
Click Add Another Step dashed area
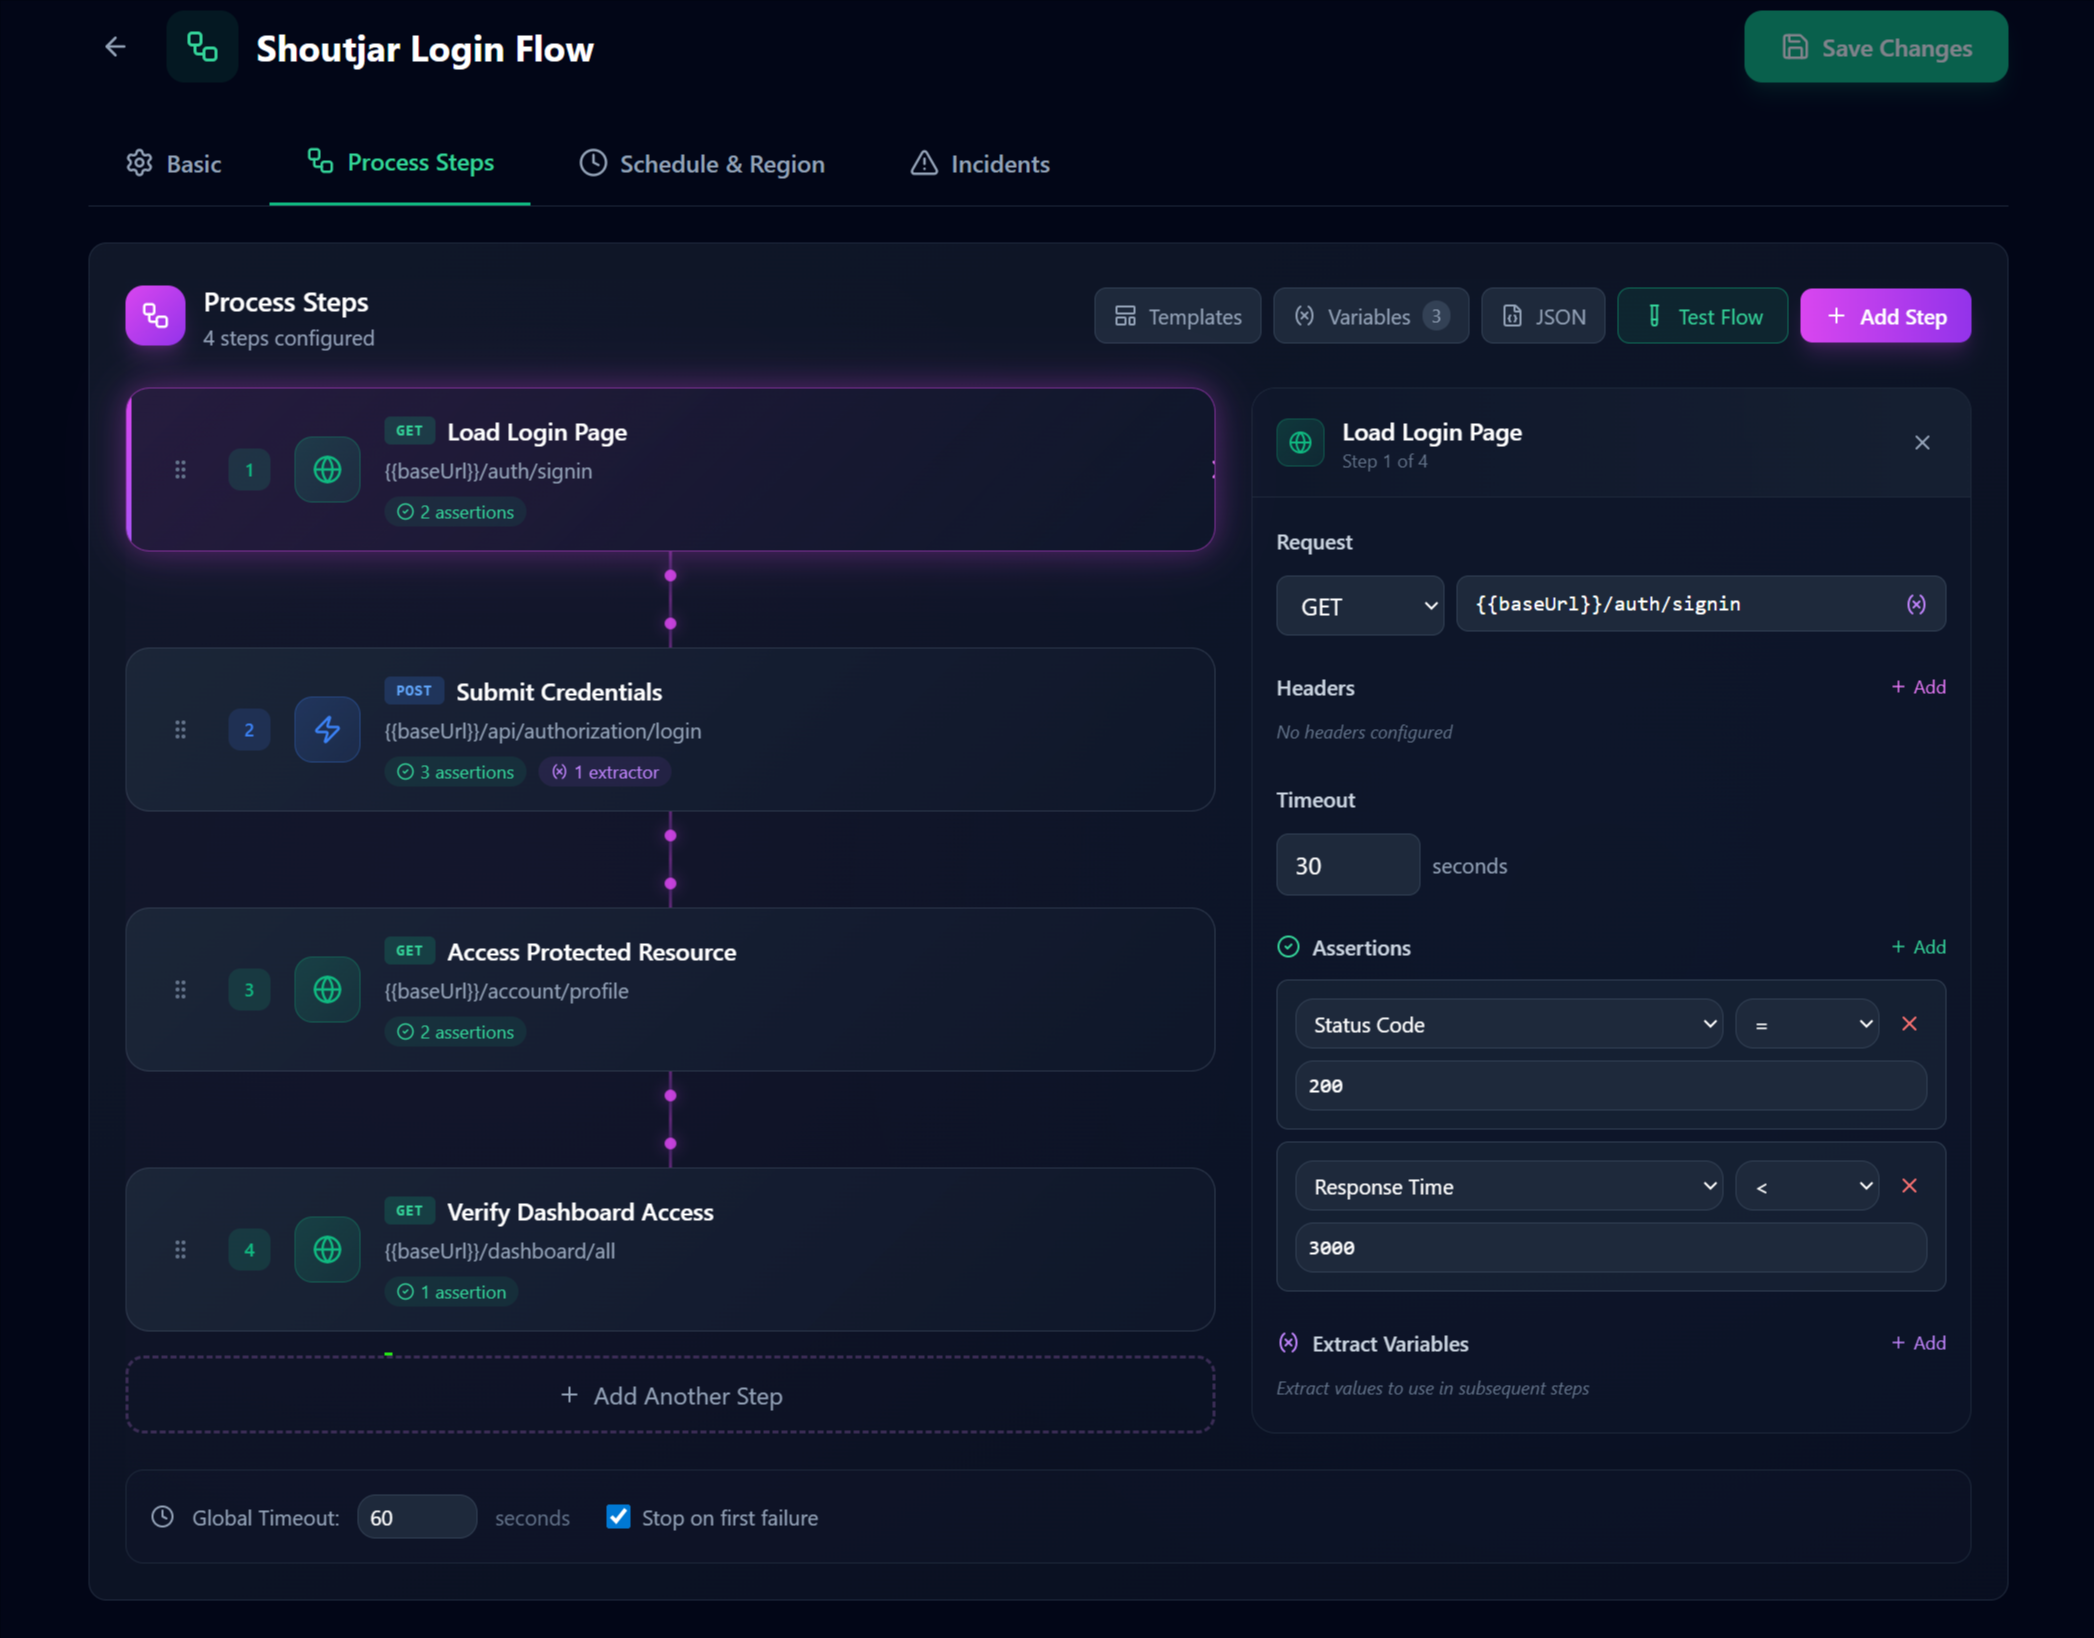pyautogui.click(x=670, y=1395)
